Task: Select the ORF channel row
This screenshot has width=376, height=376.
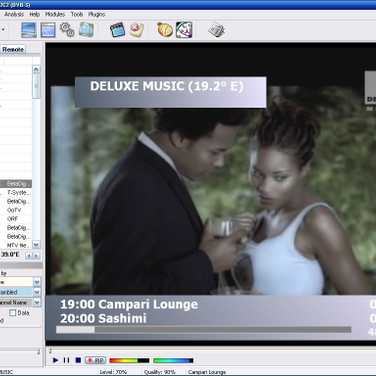Action: pos(16,219)
